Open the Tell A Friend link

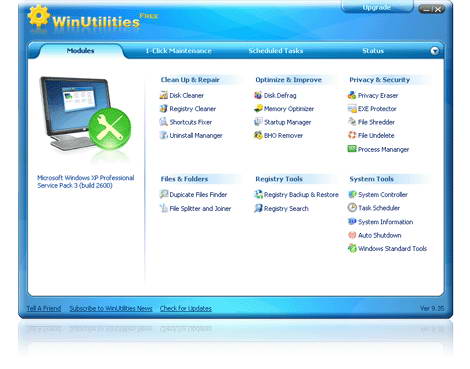click(44, 308)
